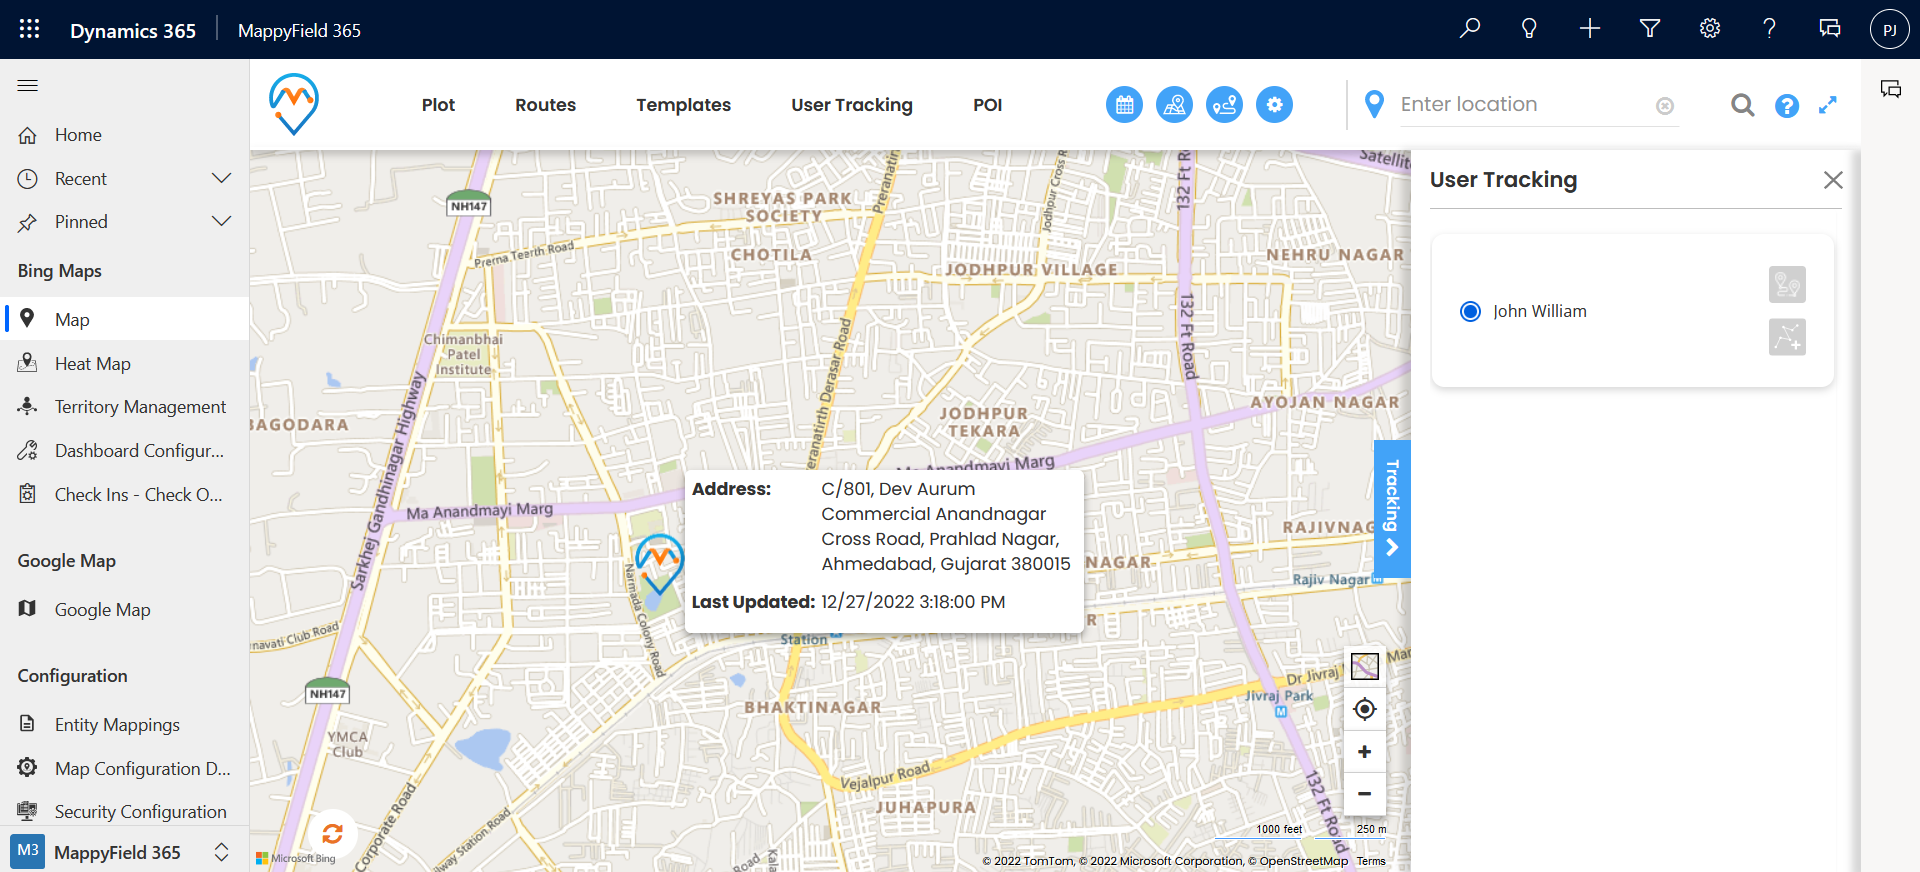Open the advanced find filter icon

pos(1650,29)
